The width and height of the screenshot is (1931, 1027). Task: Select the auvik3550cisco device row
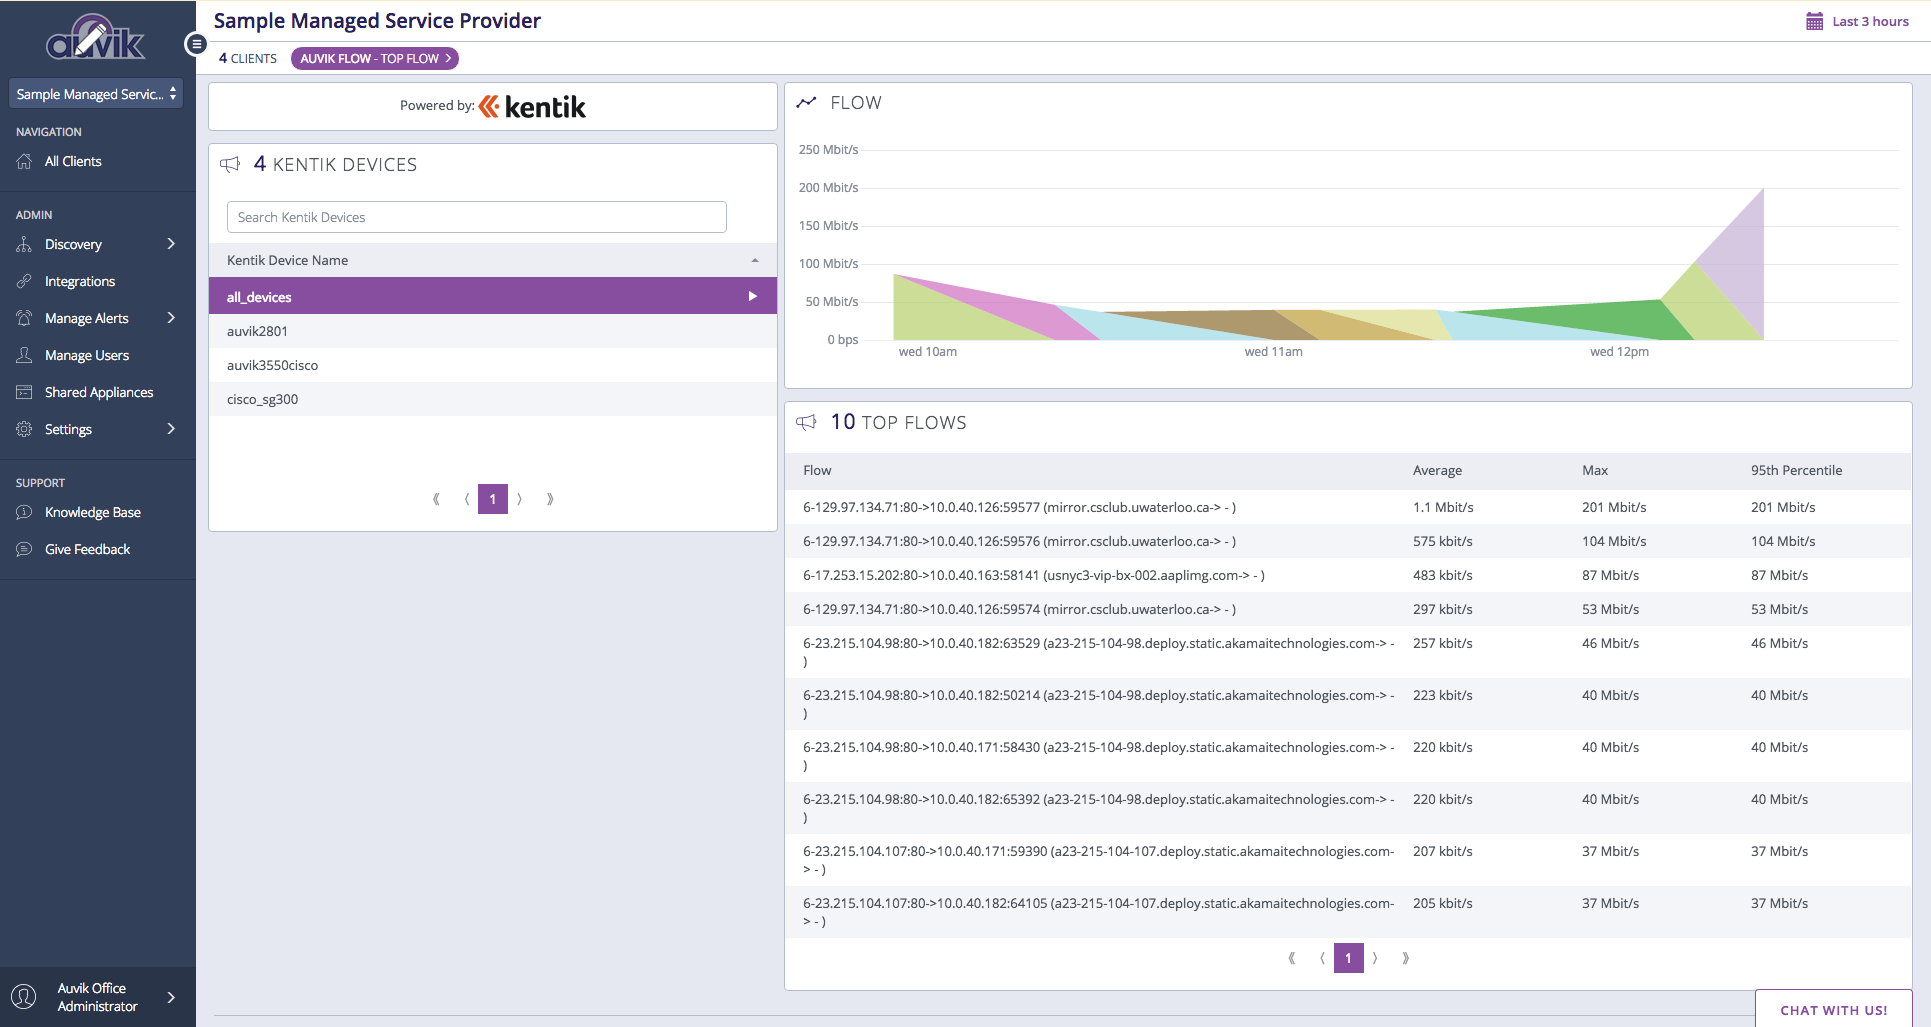click(272, 365)
